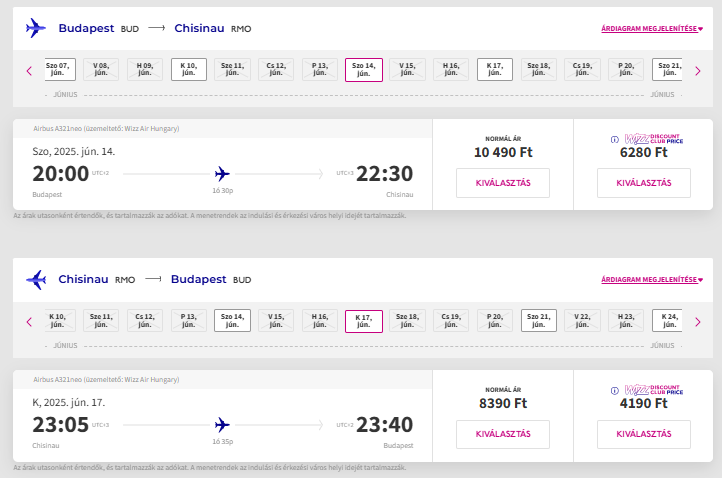Choose the 10 490 Ft normal fare
Viewport: 722px width, 478px height.
coord(503,183)
